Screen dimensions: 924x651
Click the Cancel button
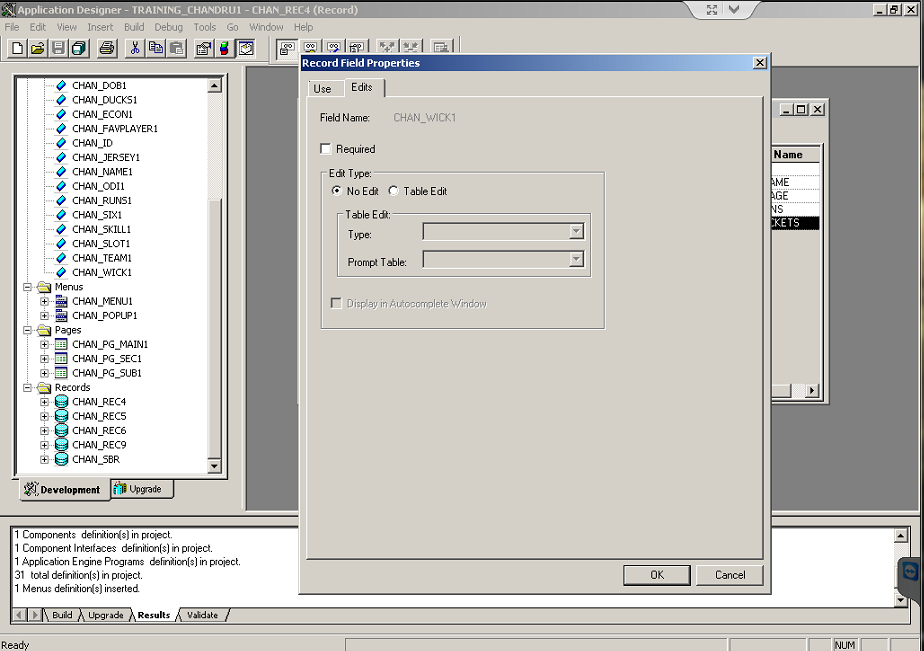pyautogui.click(x=730, y=575)
